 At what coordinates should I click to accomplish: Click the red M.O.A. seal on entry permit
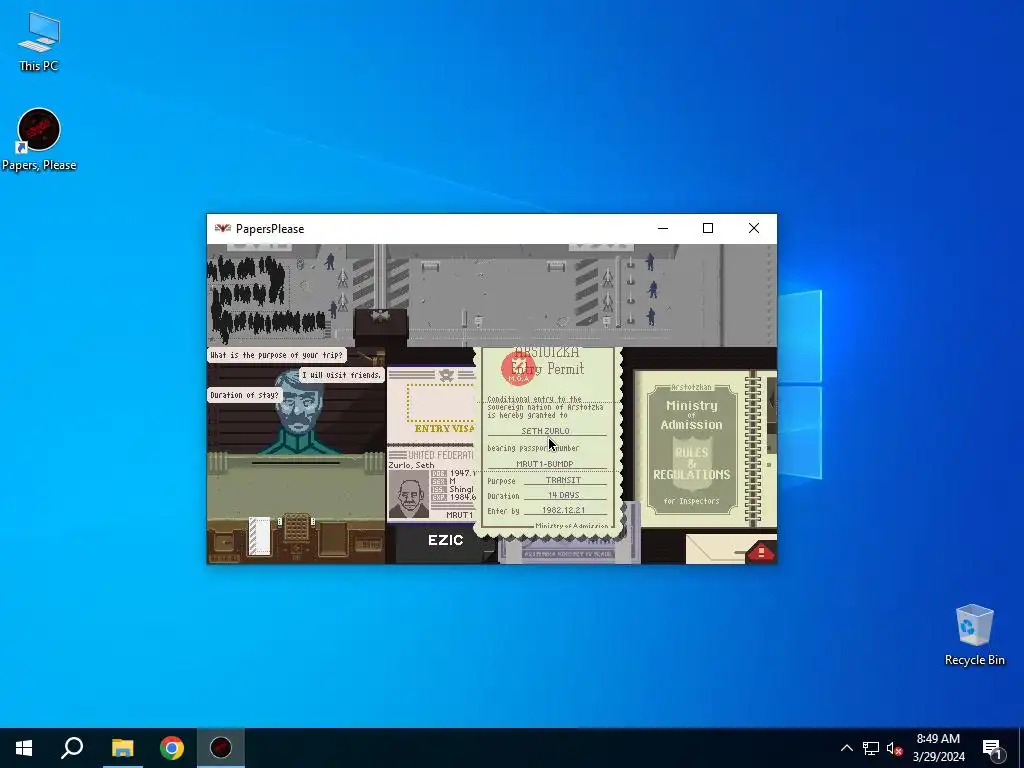(x=519, y=368)
